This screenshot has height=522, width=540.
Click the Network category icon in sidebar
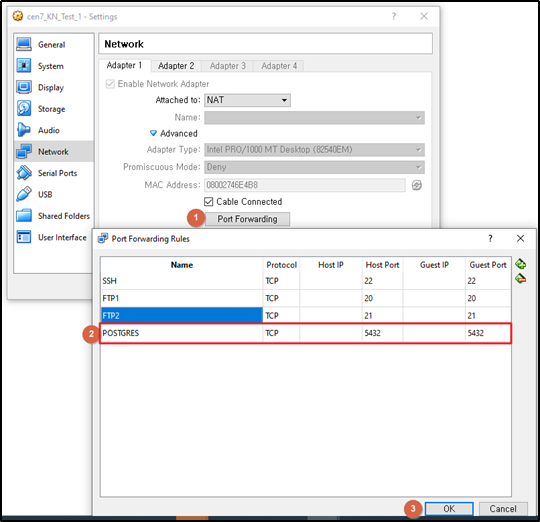point(24,152)
